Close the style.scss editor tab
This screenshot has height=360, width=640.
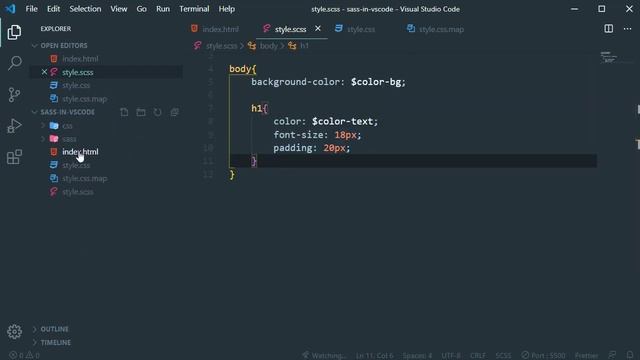[318, 29]
